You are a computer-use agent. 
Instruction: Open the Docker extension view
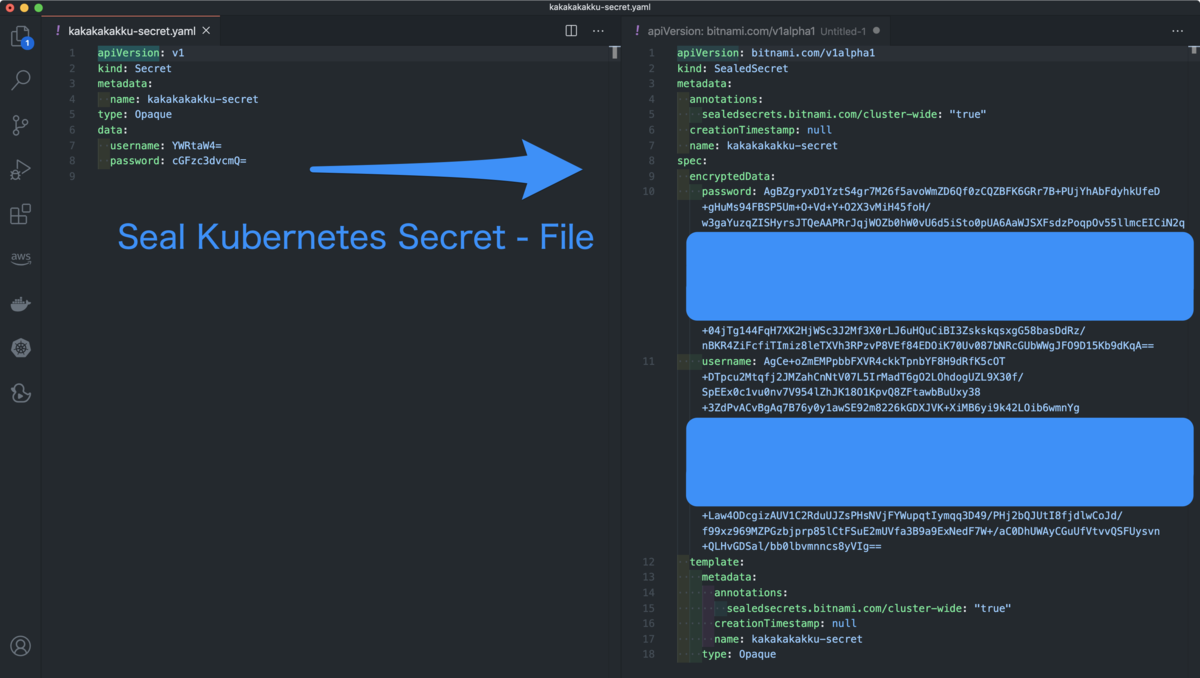(20, 303)
